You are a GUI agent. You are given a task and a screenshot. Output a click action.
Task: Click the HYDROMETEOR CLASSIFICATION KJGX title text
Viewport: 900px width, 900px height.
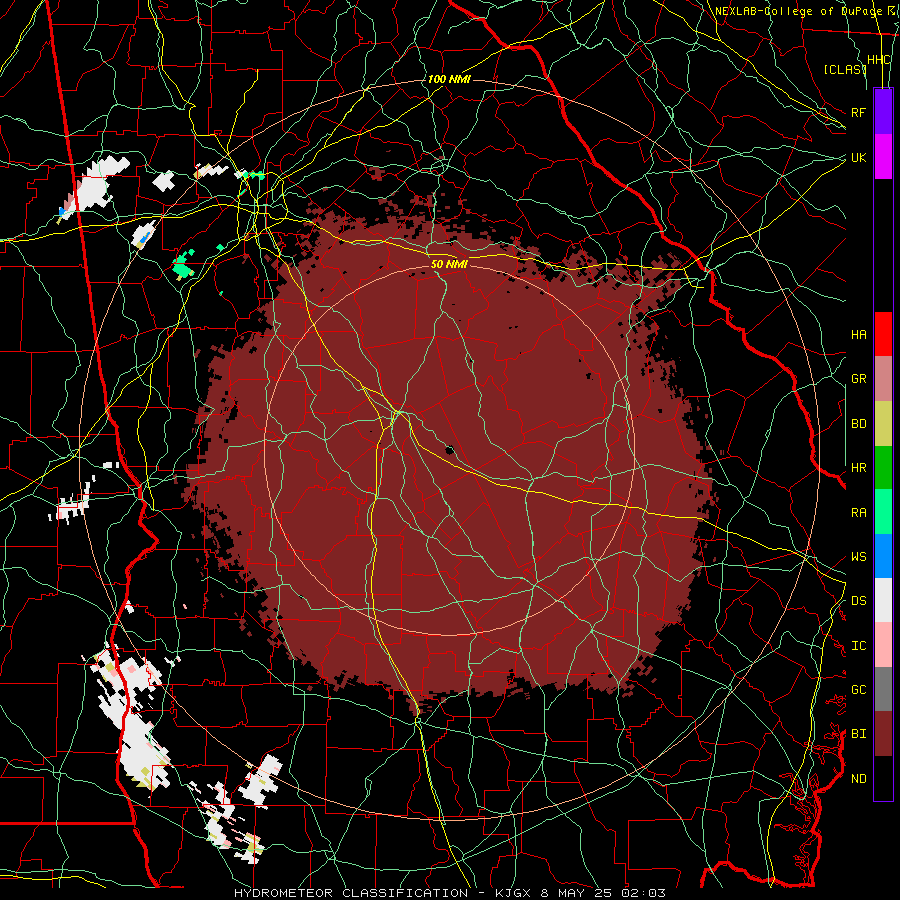pos(450,893)
